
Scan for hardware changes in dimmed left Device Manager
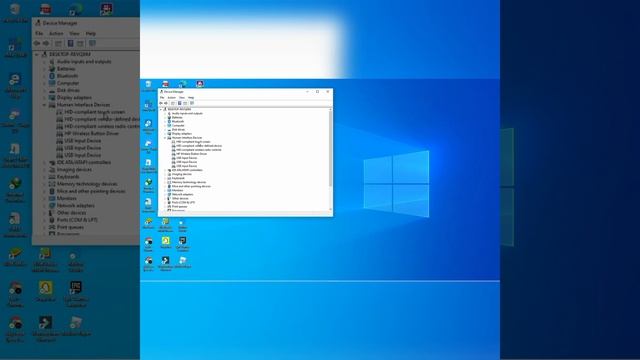click(x=92, y=43)
